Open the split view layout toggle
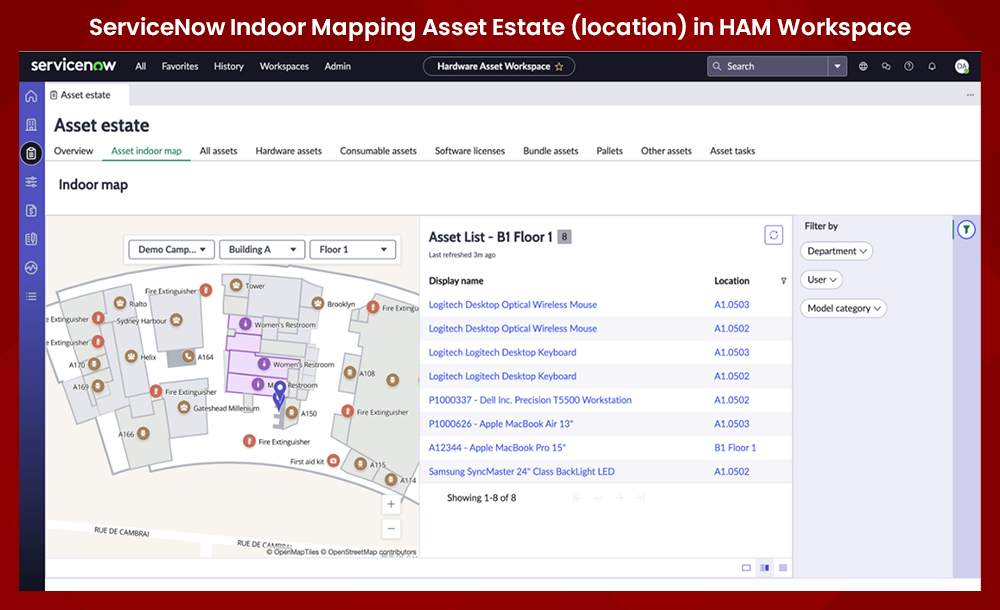The height and width of the screenshot is (610, 1000). click(765, 567)
